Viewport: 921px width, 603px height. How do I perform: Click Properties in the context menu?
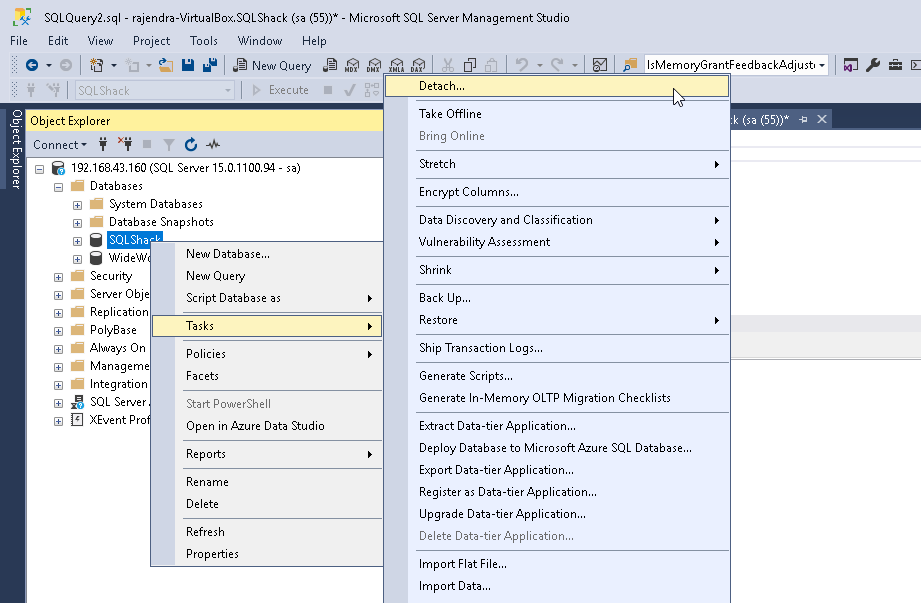[x=212, y=554]
